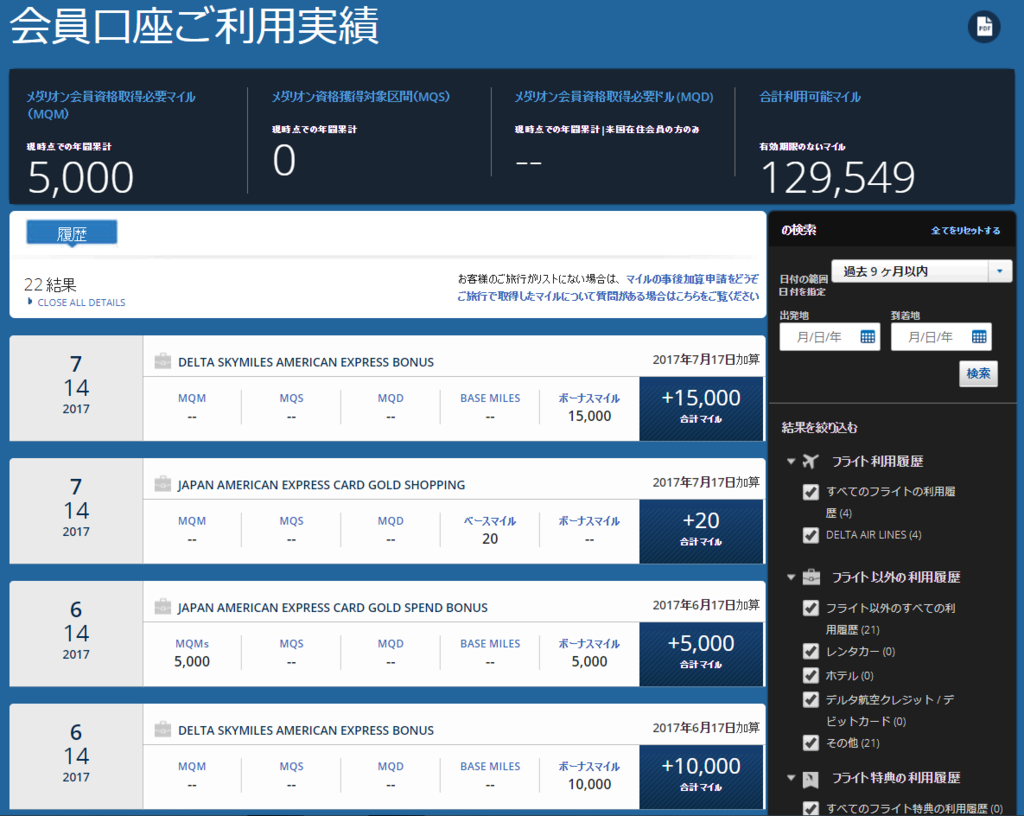Click the +10,000 合計マイル tile

[x=701, y=776]
